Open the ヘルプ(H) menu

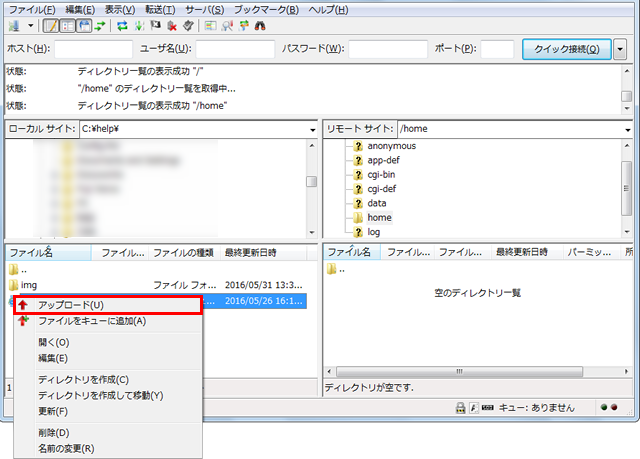328,9
